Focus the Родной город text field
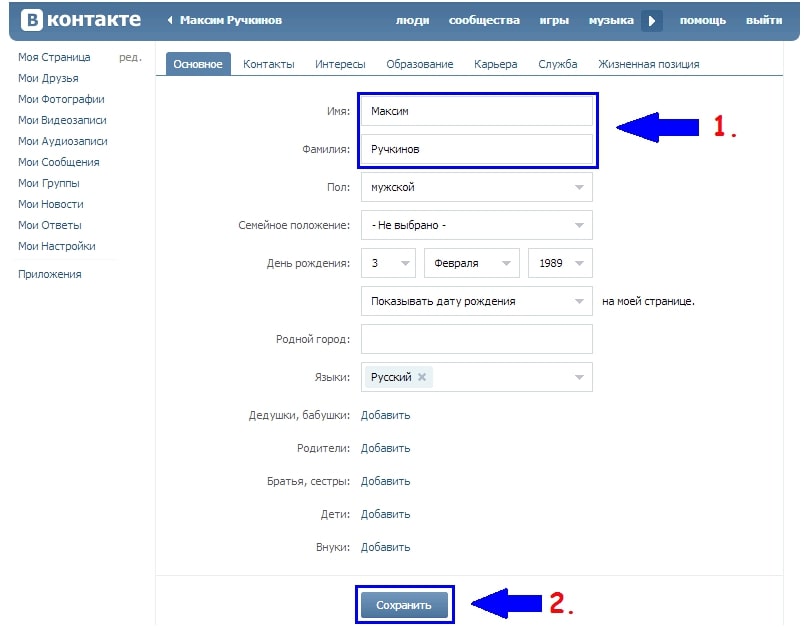The width and height of the screenshot is (807, 627). coord(476,339)
